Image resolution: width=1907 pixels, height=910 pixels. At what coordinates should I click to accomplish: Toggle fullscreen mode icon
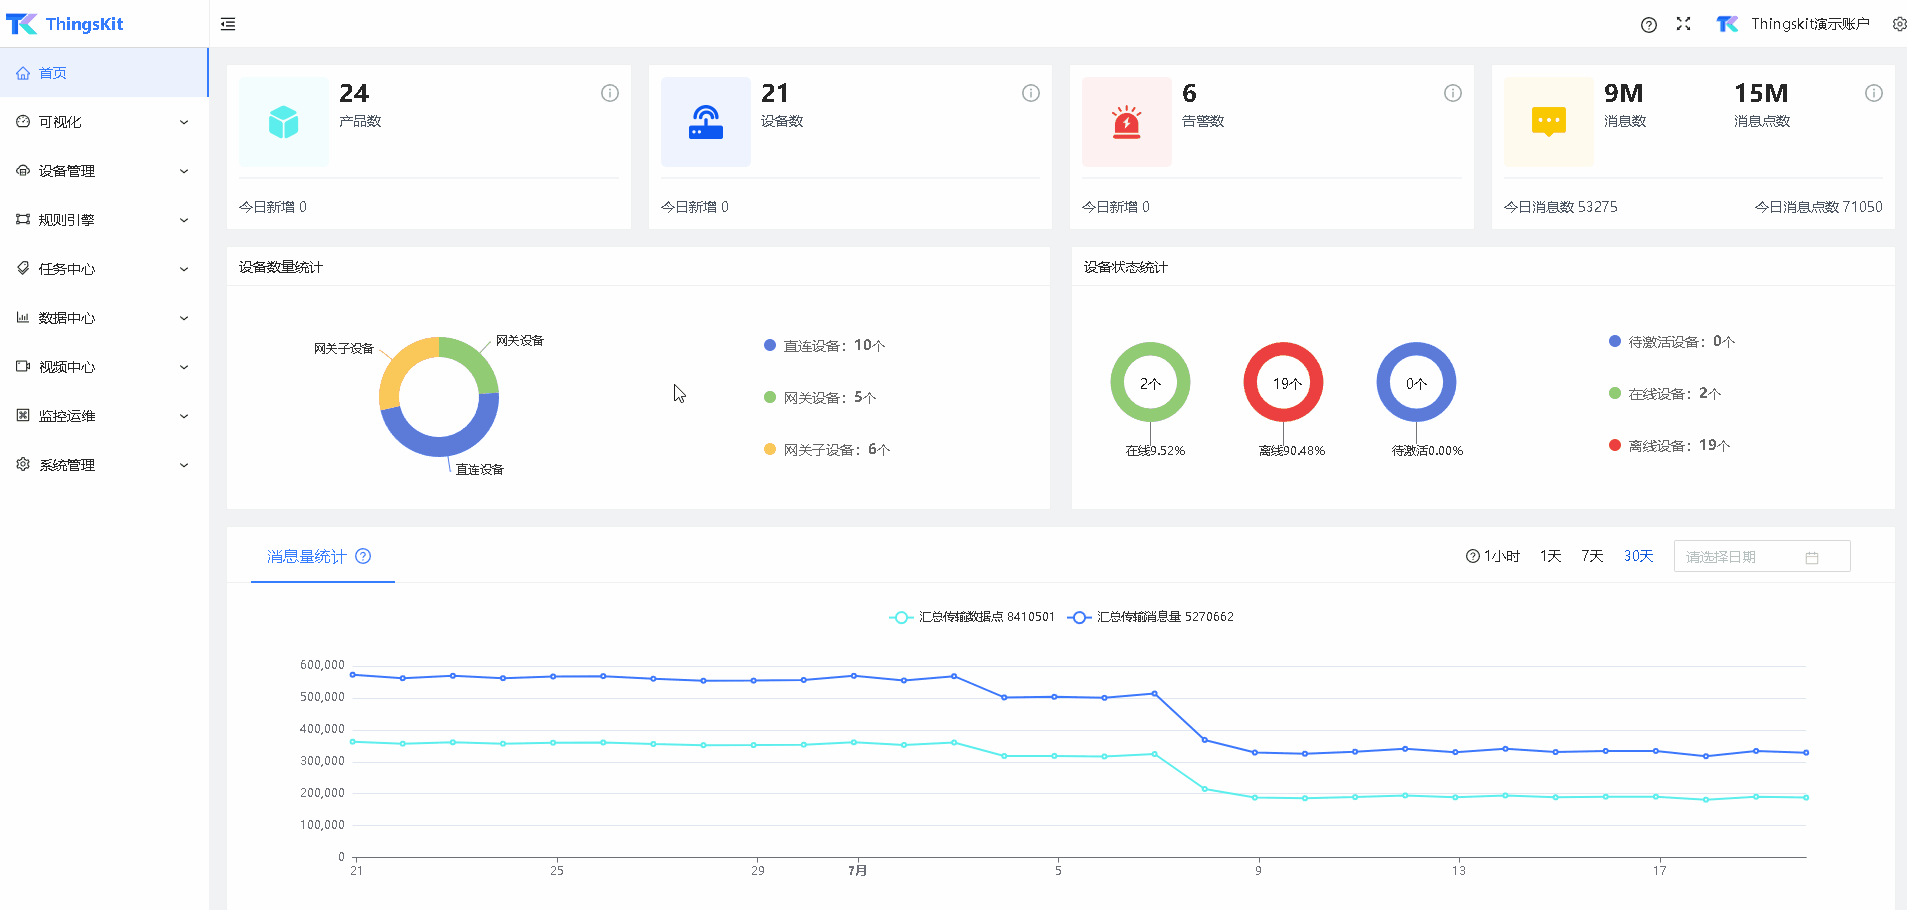(x=1683, y=24)
